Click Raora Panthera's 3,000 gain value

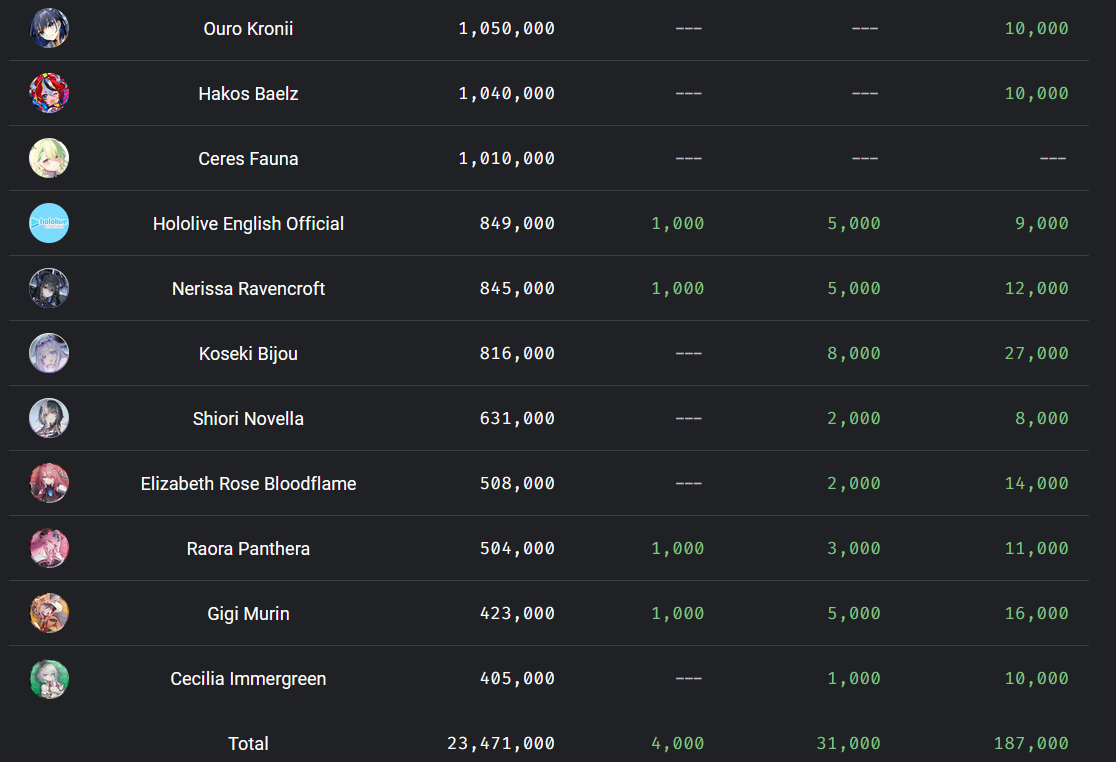coord(854,549)
